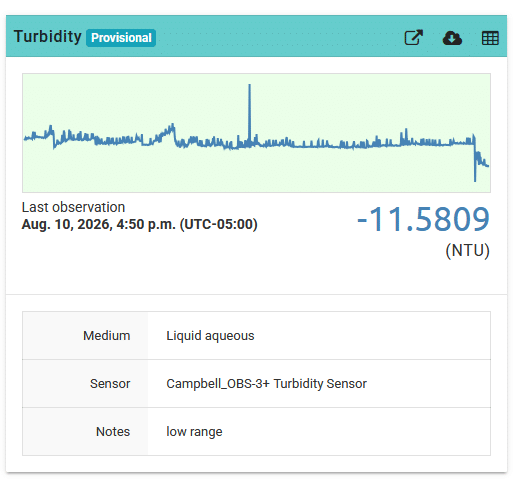This screenshot has height=479, width=513.
Task: Click the Turbidity card title
Action: [x=48, y=36]
